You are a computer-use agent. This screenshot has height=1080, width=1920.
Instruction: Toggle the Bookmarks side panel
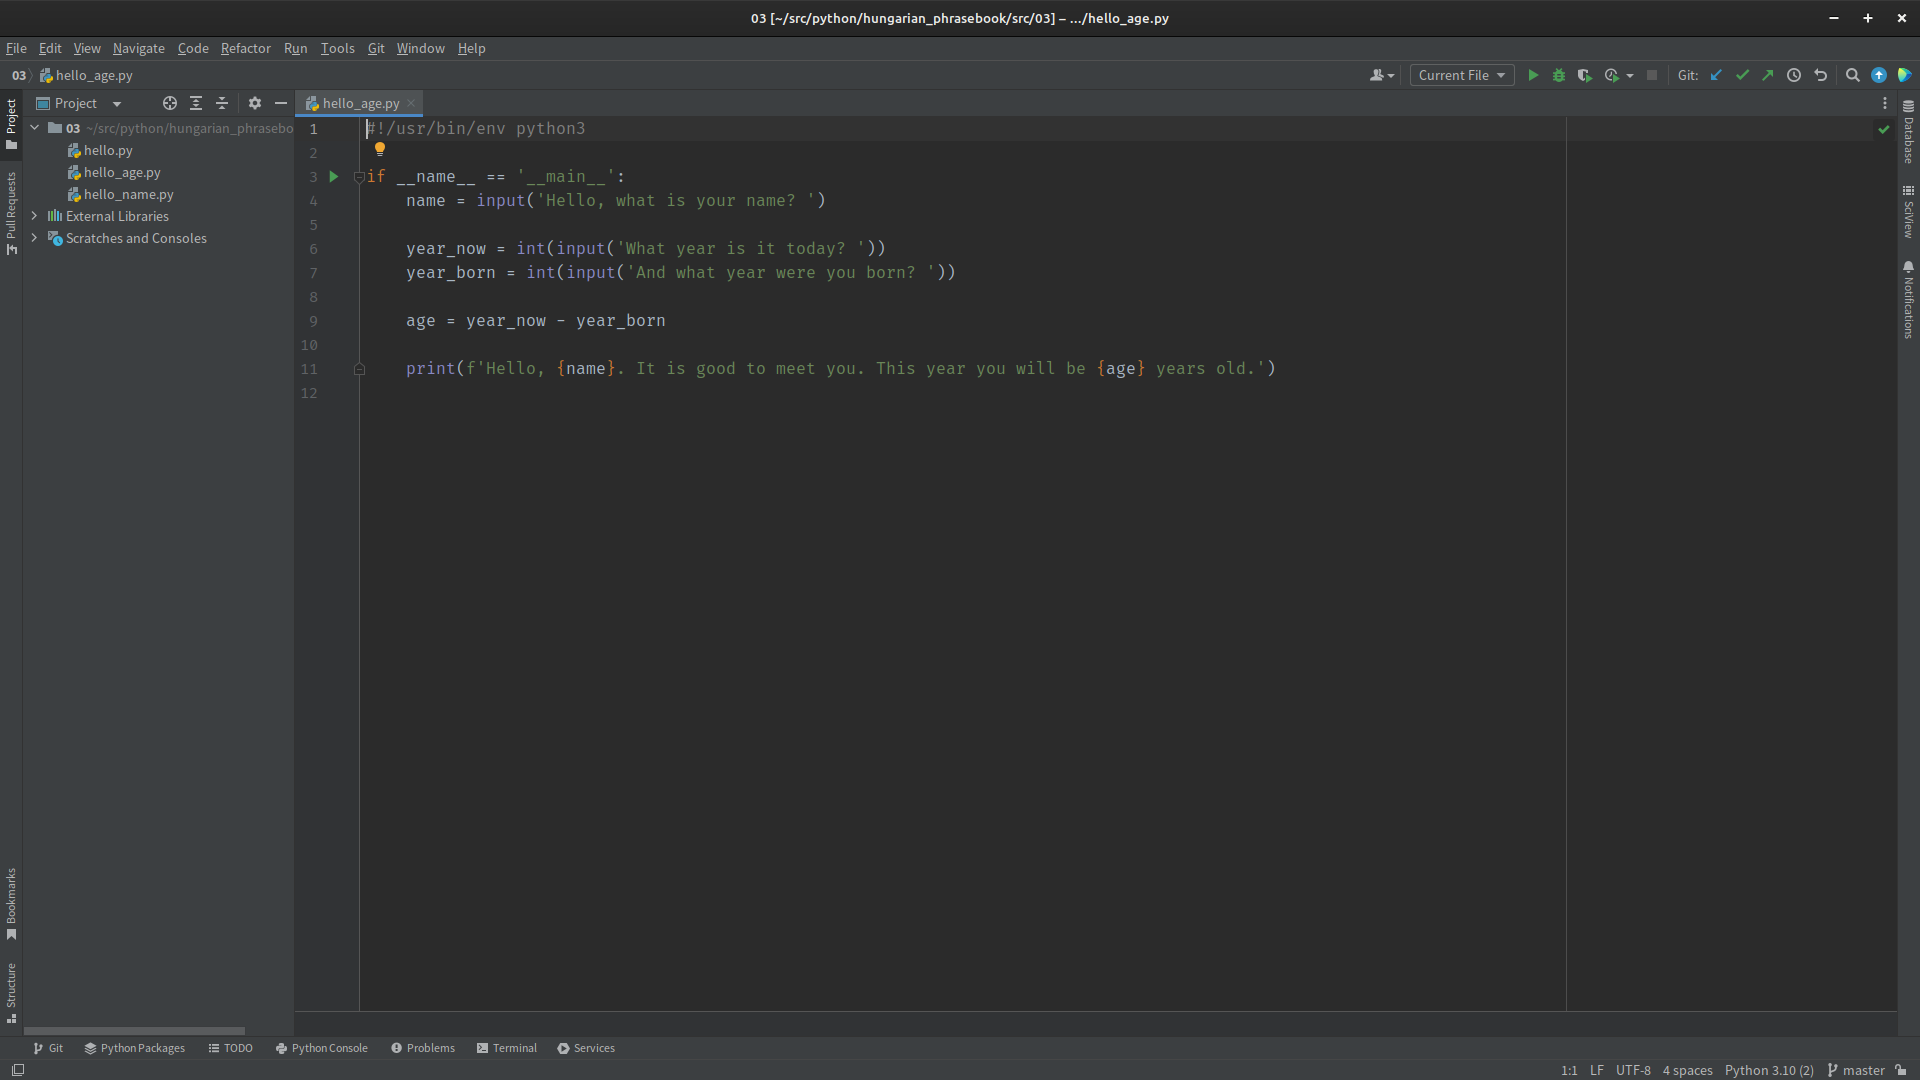coord(11,904)
